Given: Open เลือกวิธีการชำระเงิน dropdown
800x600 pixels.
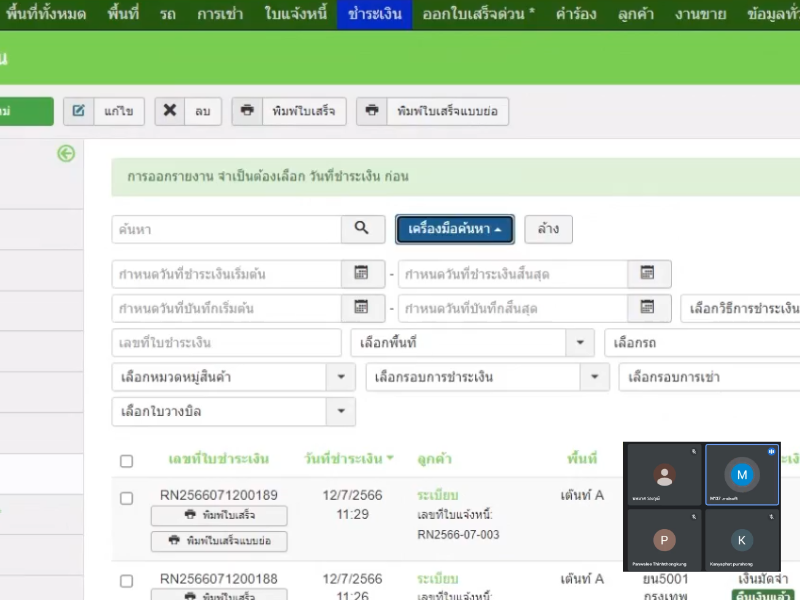Looking at the screenshot, I should point(741,309).
